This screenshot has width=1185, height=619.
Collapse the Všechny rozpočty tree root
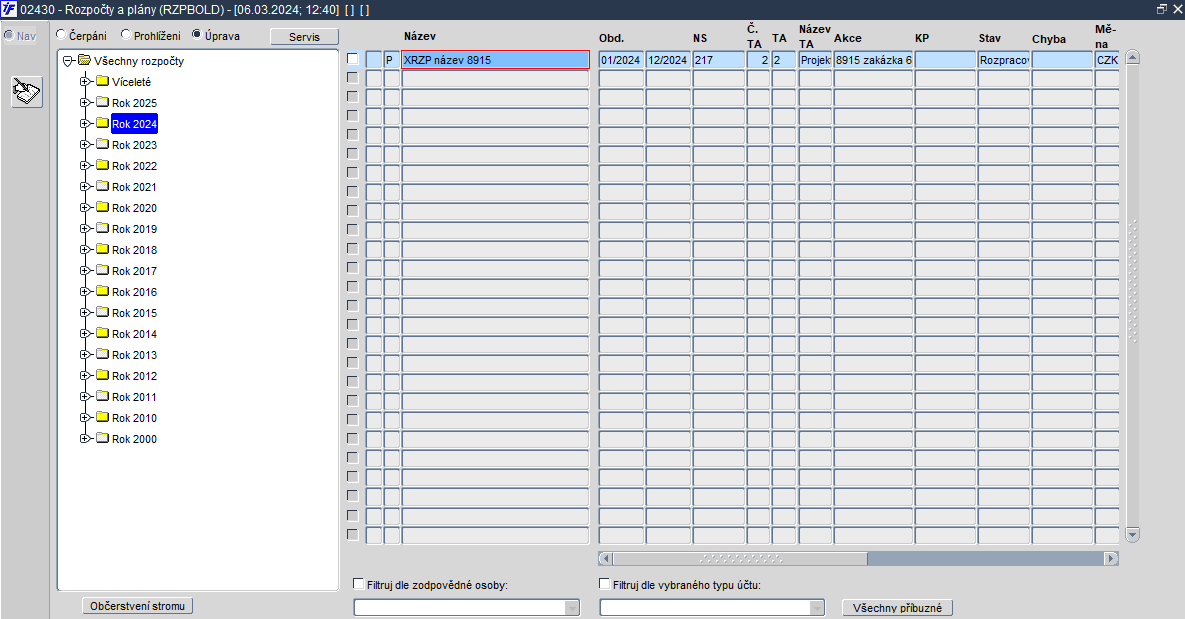click(x=68, y=61)
